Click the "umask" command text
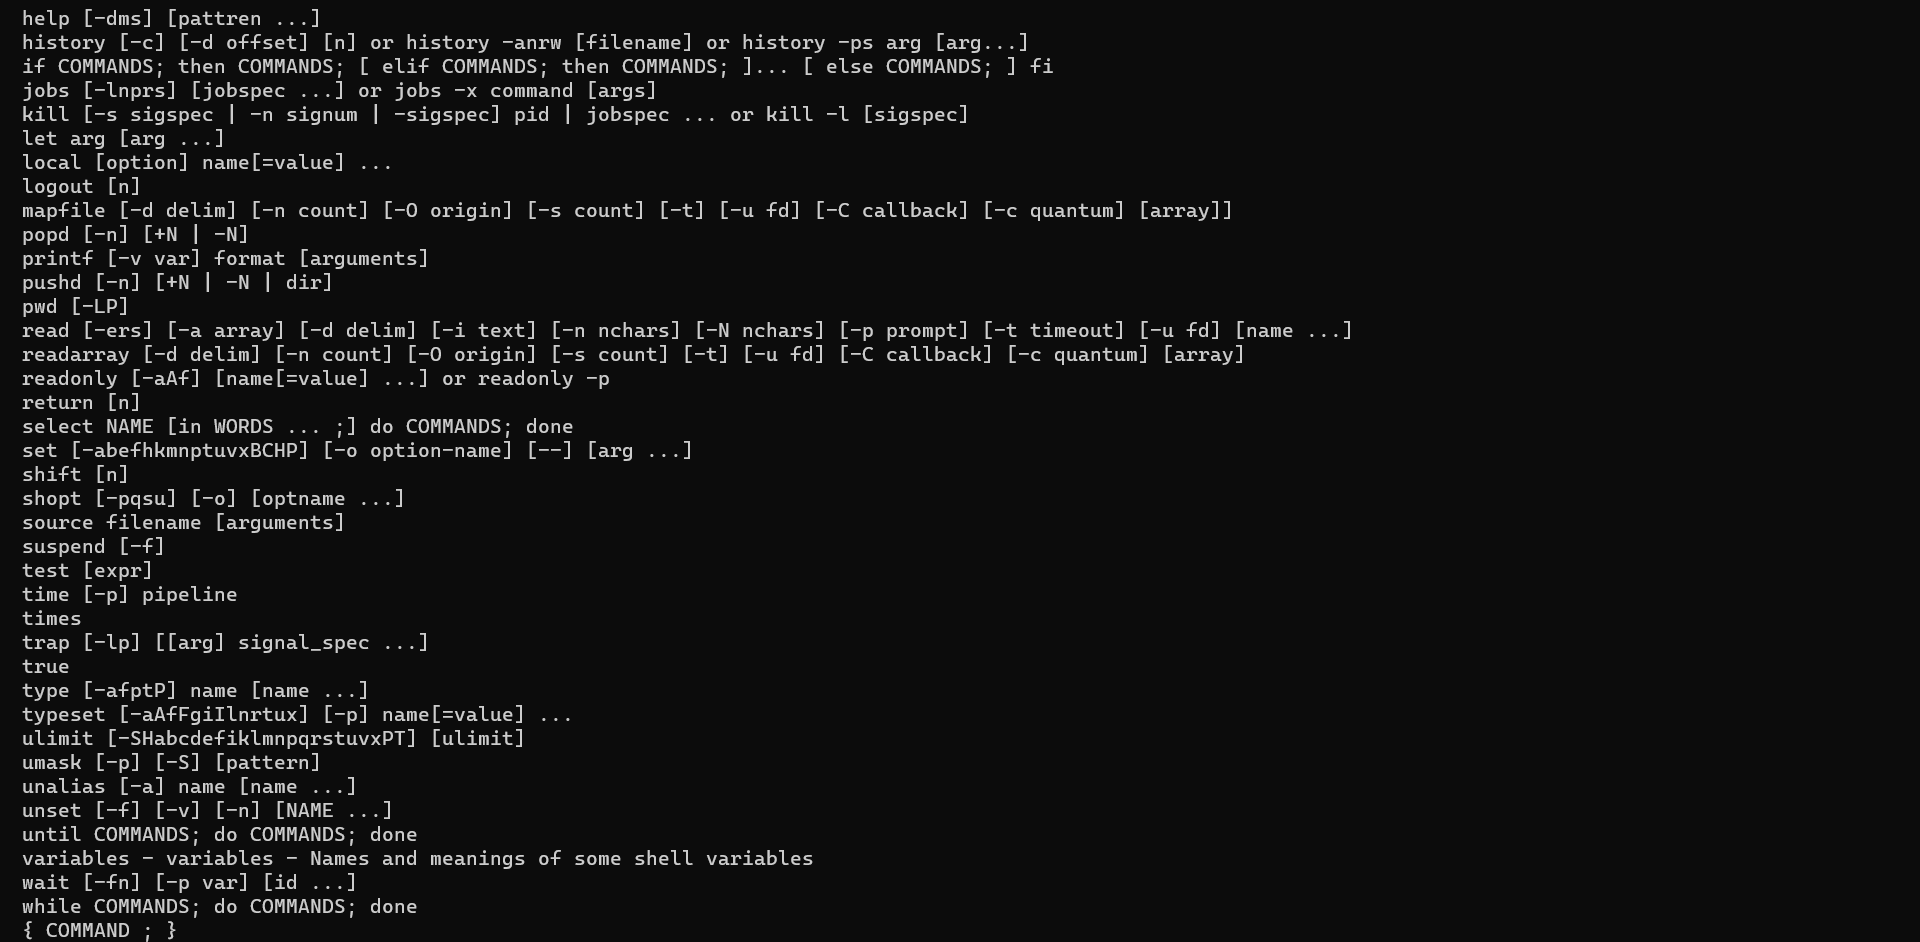This screenshot has width=1920, height=942. pos(51,763)
